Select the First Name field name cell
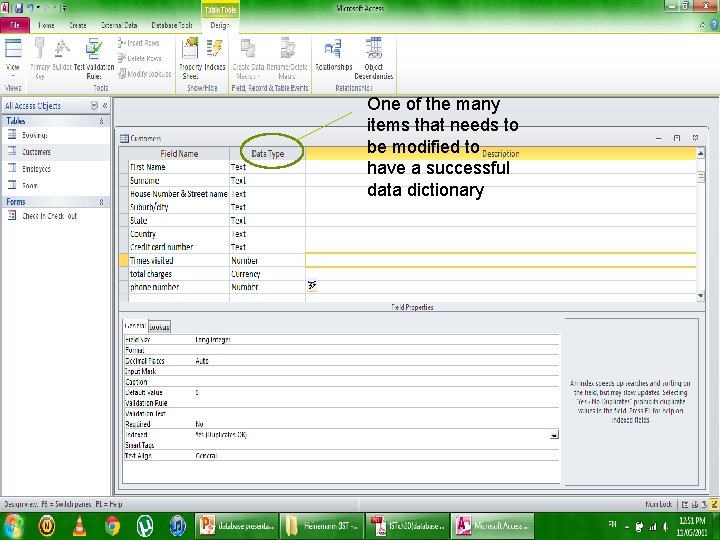720x540 pixels. pyautogui.click(x=179, y=167)
